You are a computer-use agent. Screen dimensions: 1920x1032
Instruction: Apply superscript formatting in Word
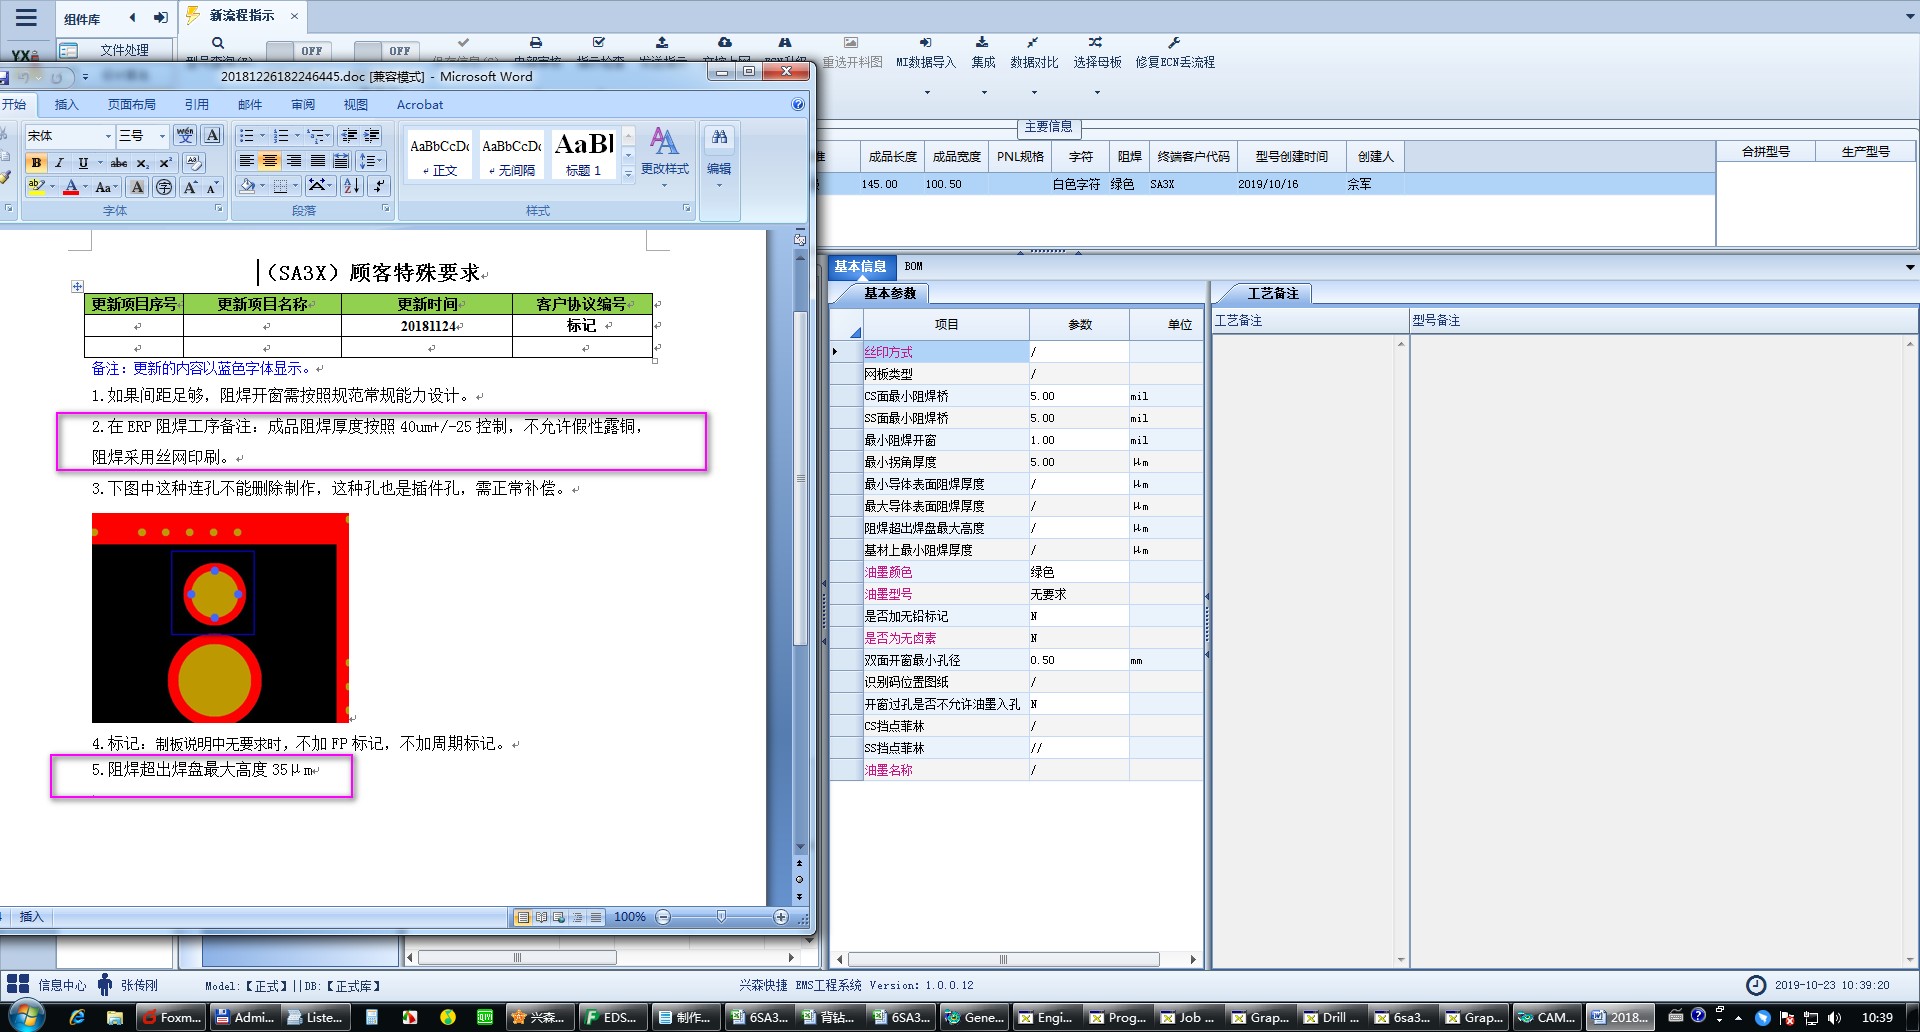(x=166, y=163)
